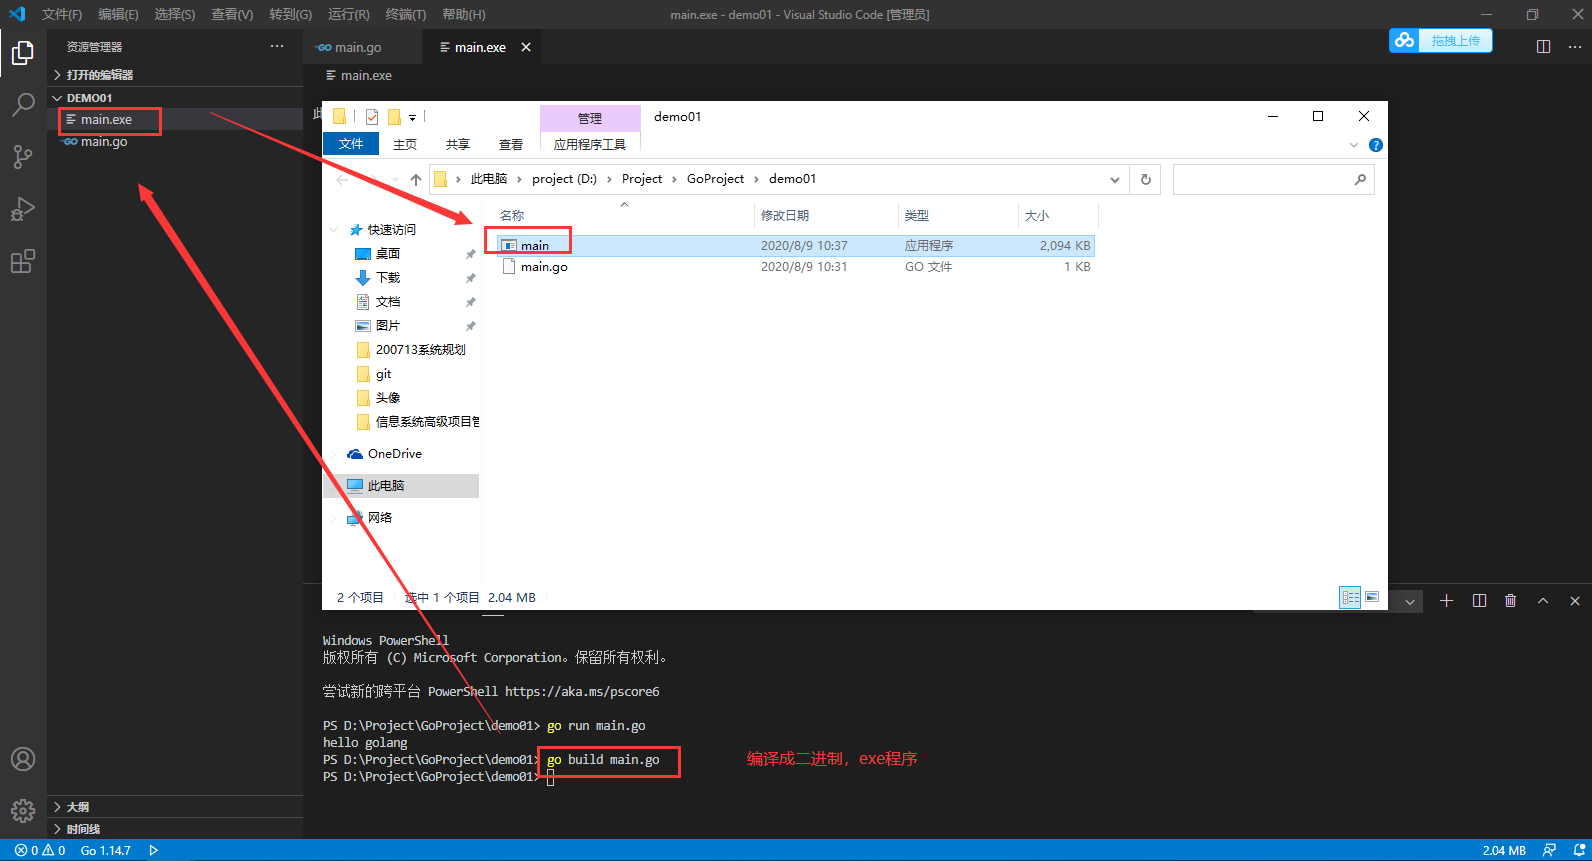Viewport: 1592px width, 861px height.
Task: Expand the 打开的编辑器 section
Action: 98,75
